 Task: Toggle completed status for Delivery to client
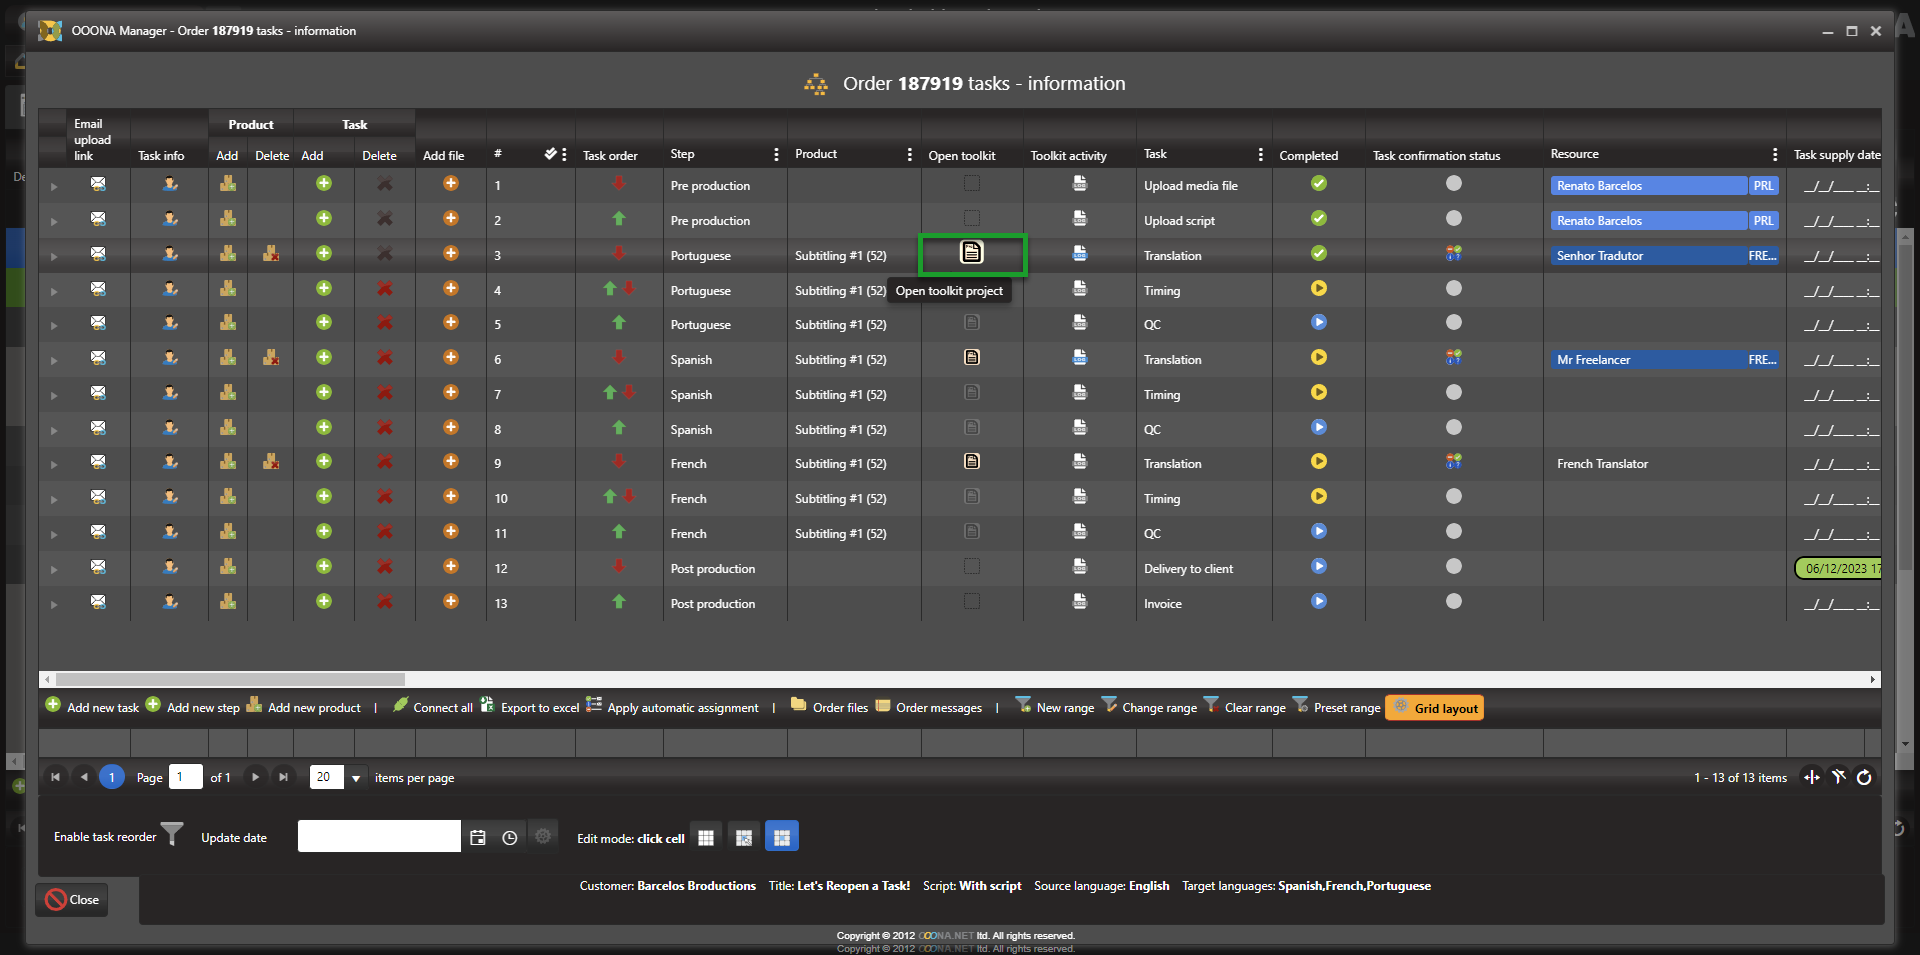point(1318,567)
